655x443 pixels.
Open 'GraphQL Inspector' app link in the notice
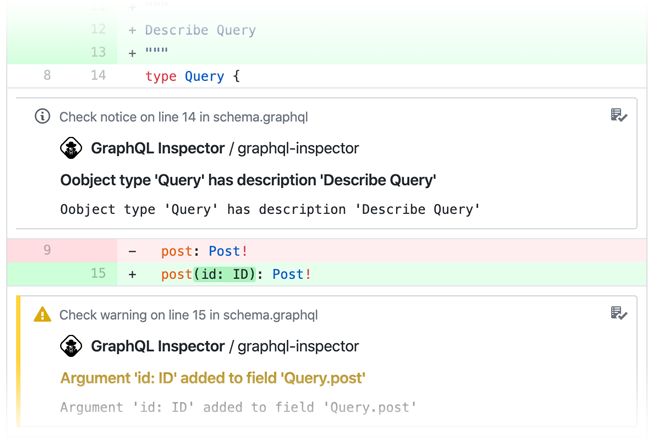[x=157, y=148]
